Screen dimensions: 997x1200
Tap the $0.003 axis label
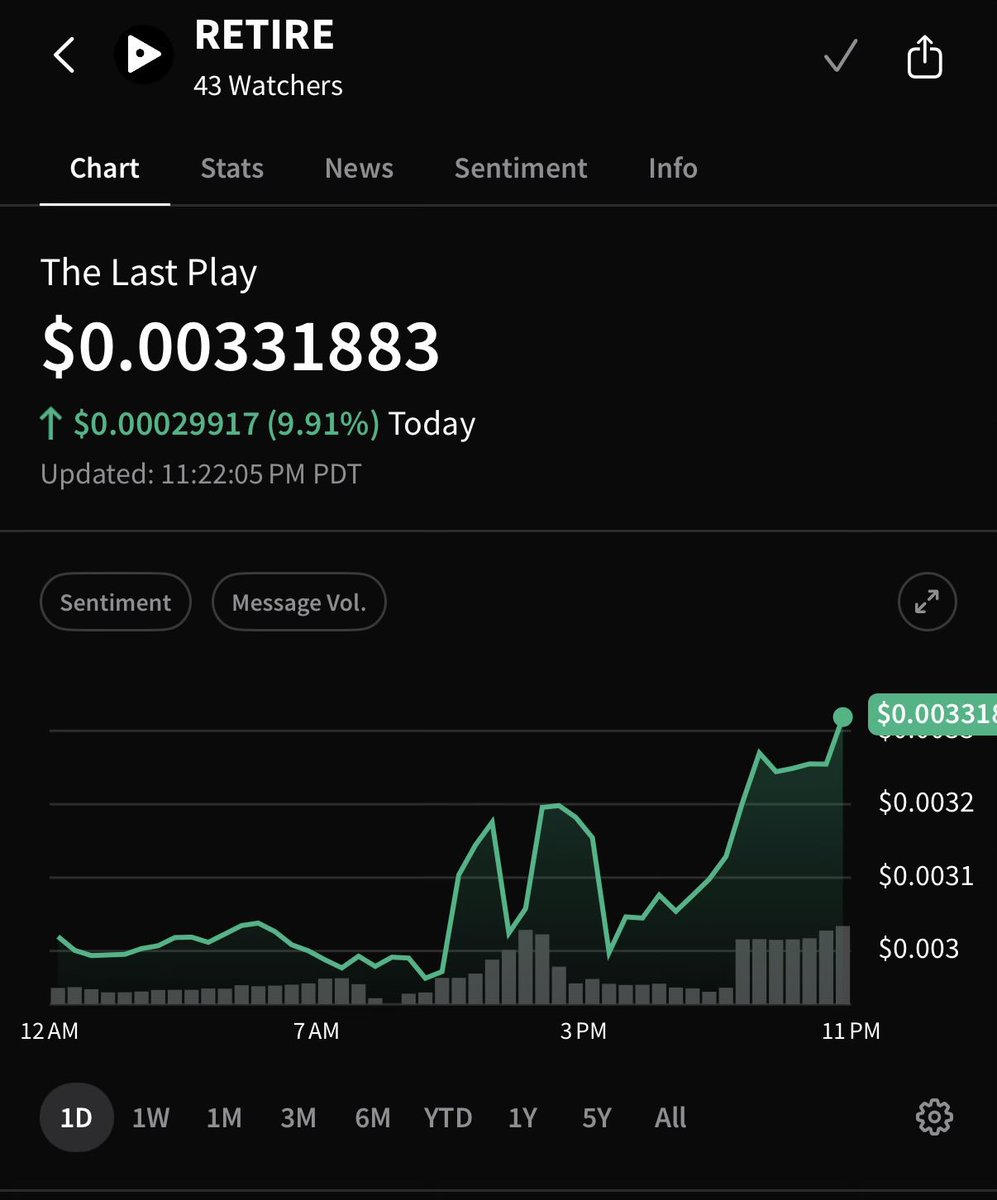919,949
